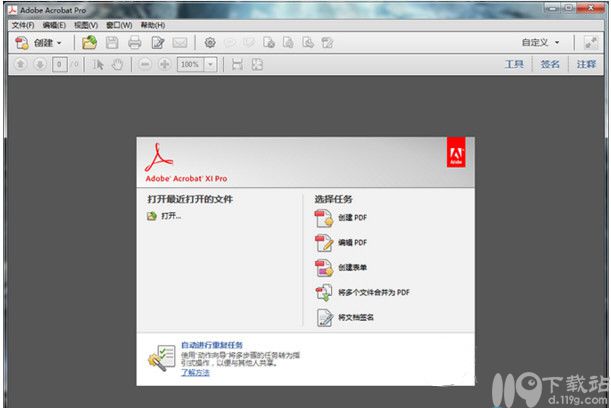Select the Hand pan tool
Screen dimensions: 611x408
click(117, 64)
